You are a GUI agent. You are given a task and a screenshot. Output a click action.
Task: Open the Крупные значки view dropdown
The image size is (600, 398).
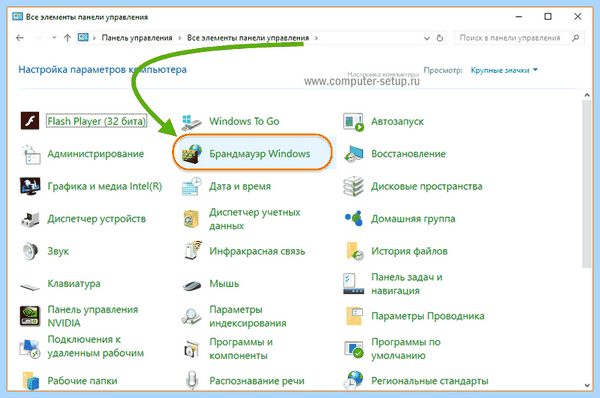coord(504,70)
